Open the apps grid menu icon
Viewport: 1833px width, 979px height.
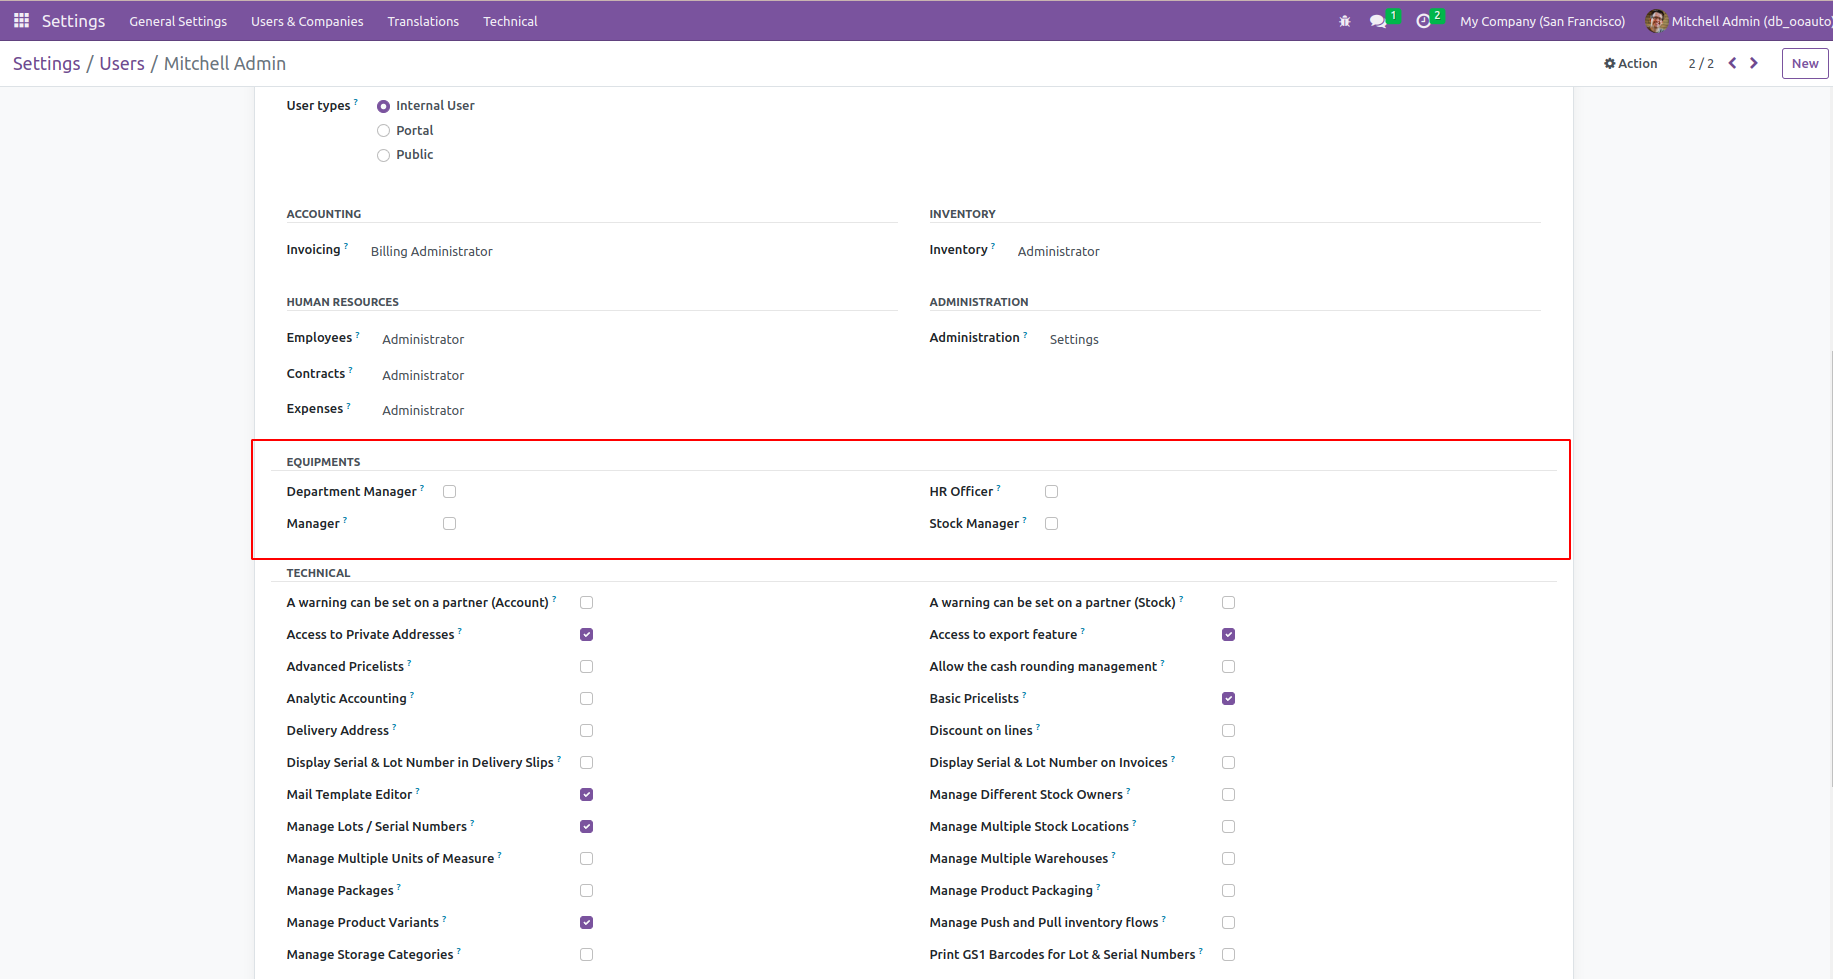(x=21, y=21)
